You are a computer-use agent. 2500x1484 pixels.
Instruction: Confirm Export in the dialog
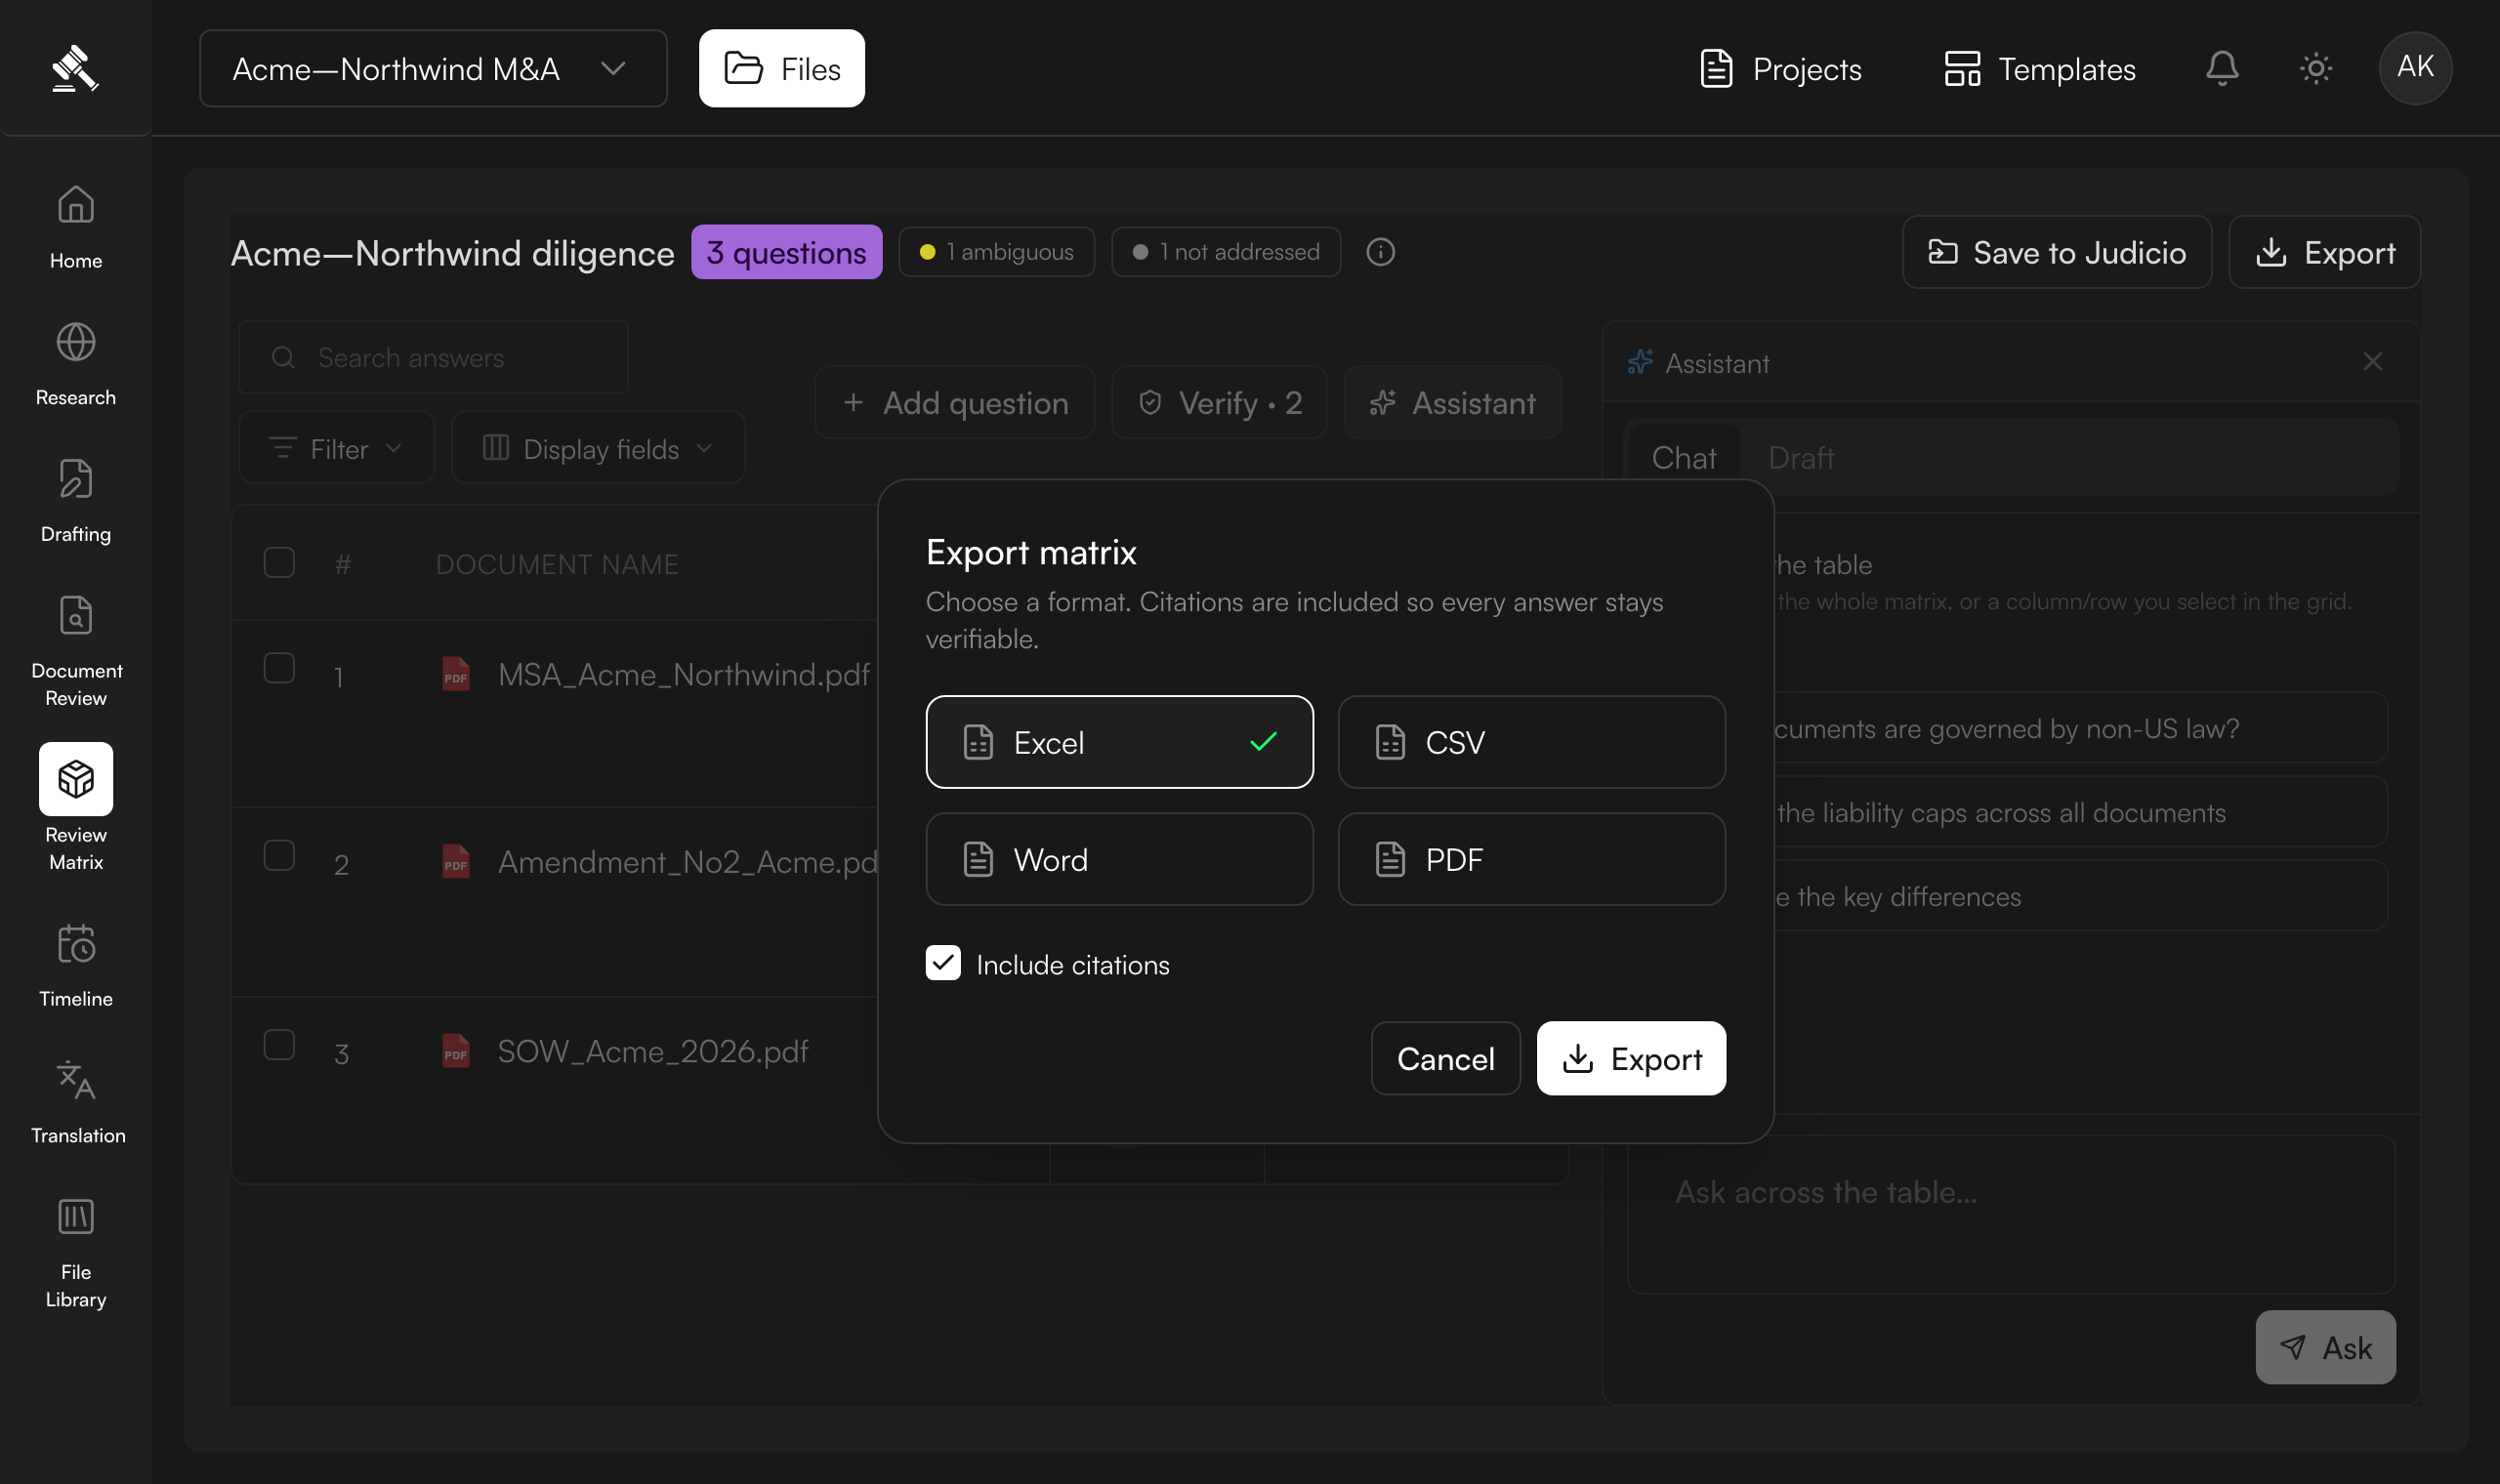pyautogui.click(x=1631, y=1058)
